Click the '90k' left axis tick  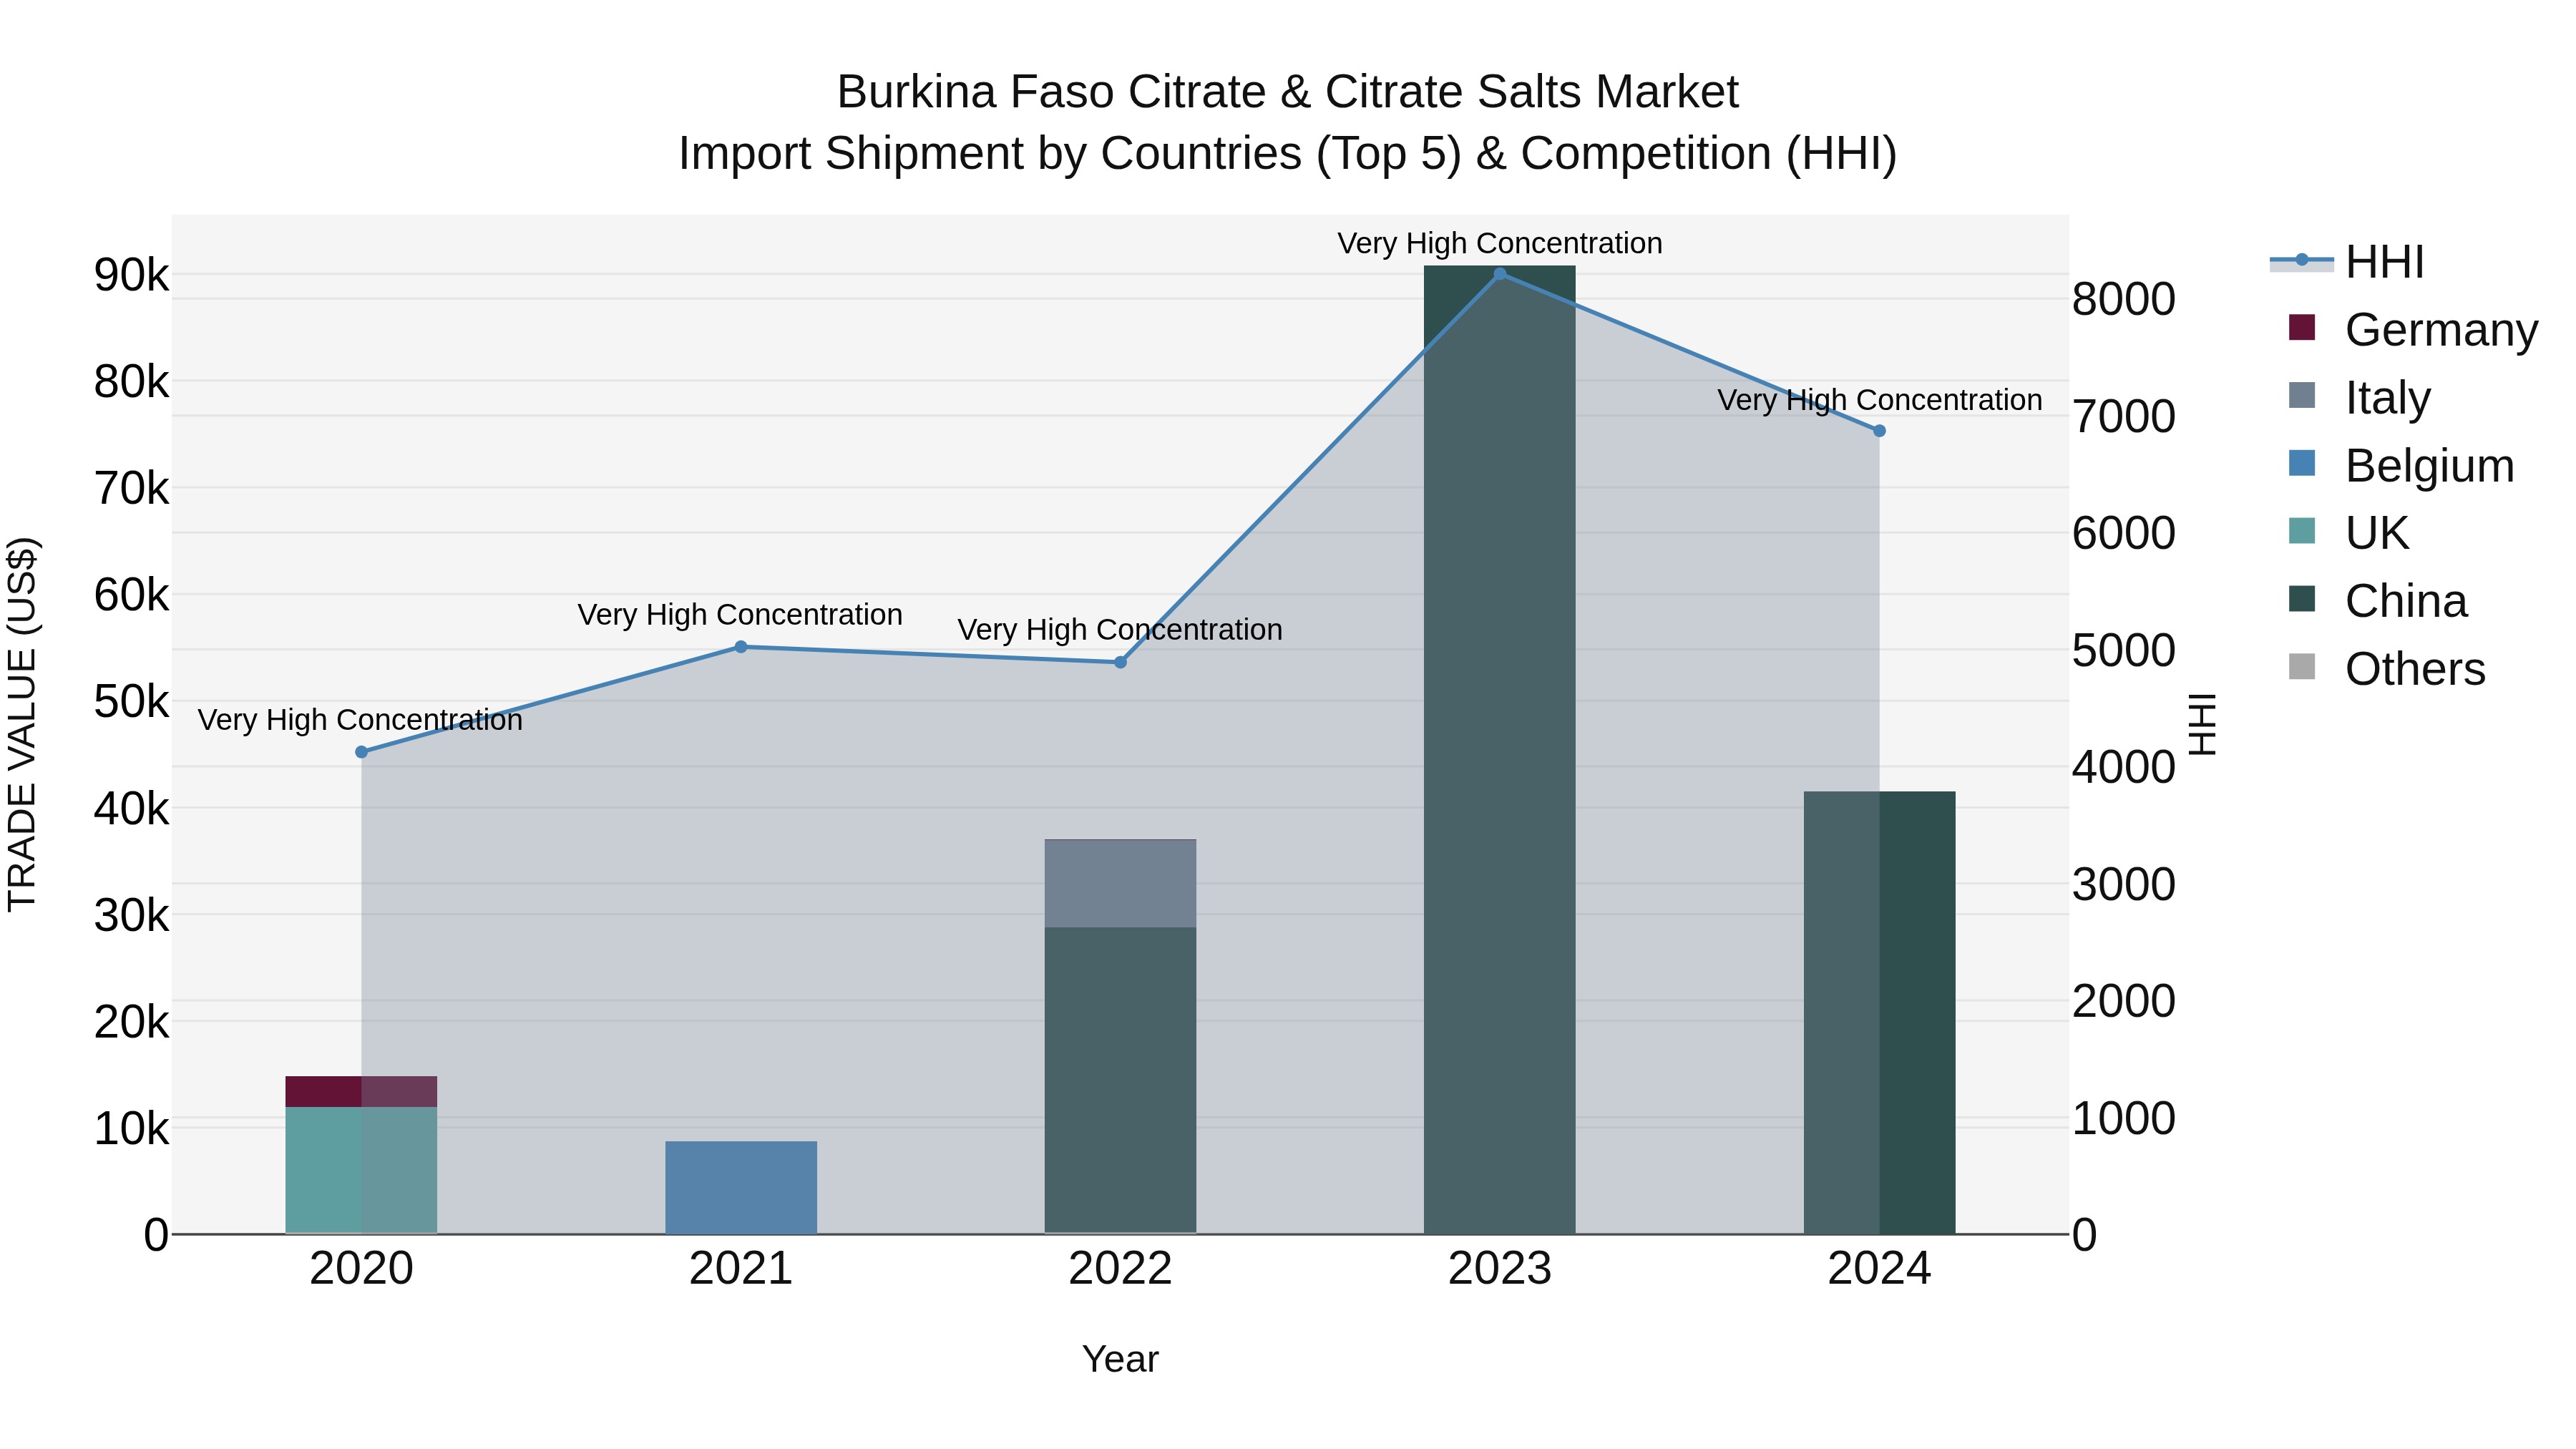(x=132, y=275)
